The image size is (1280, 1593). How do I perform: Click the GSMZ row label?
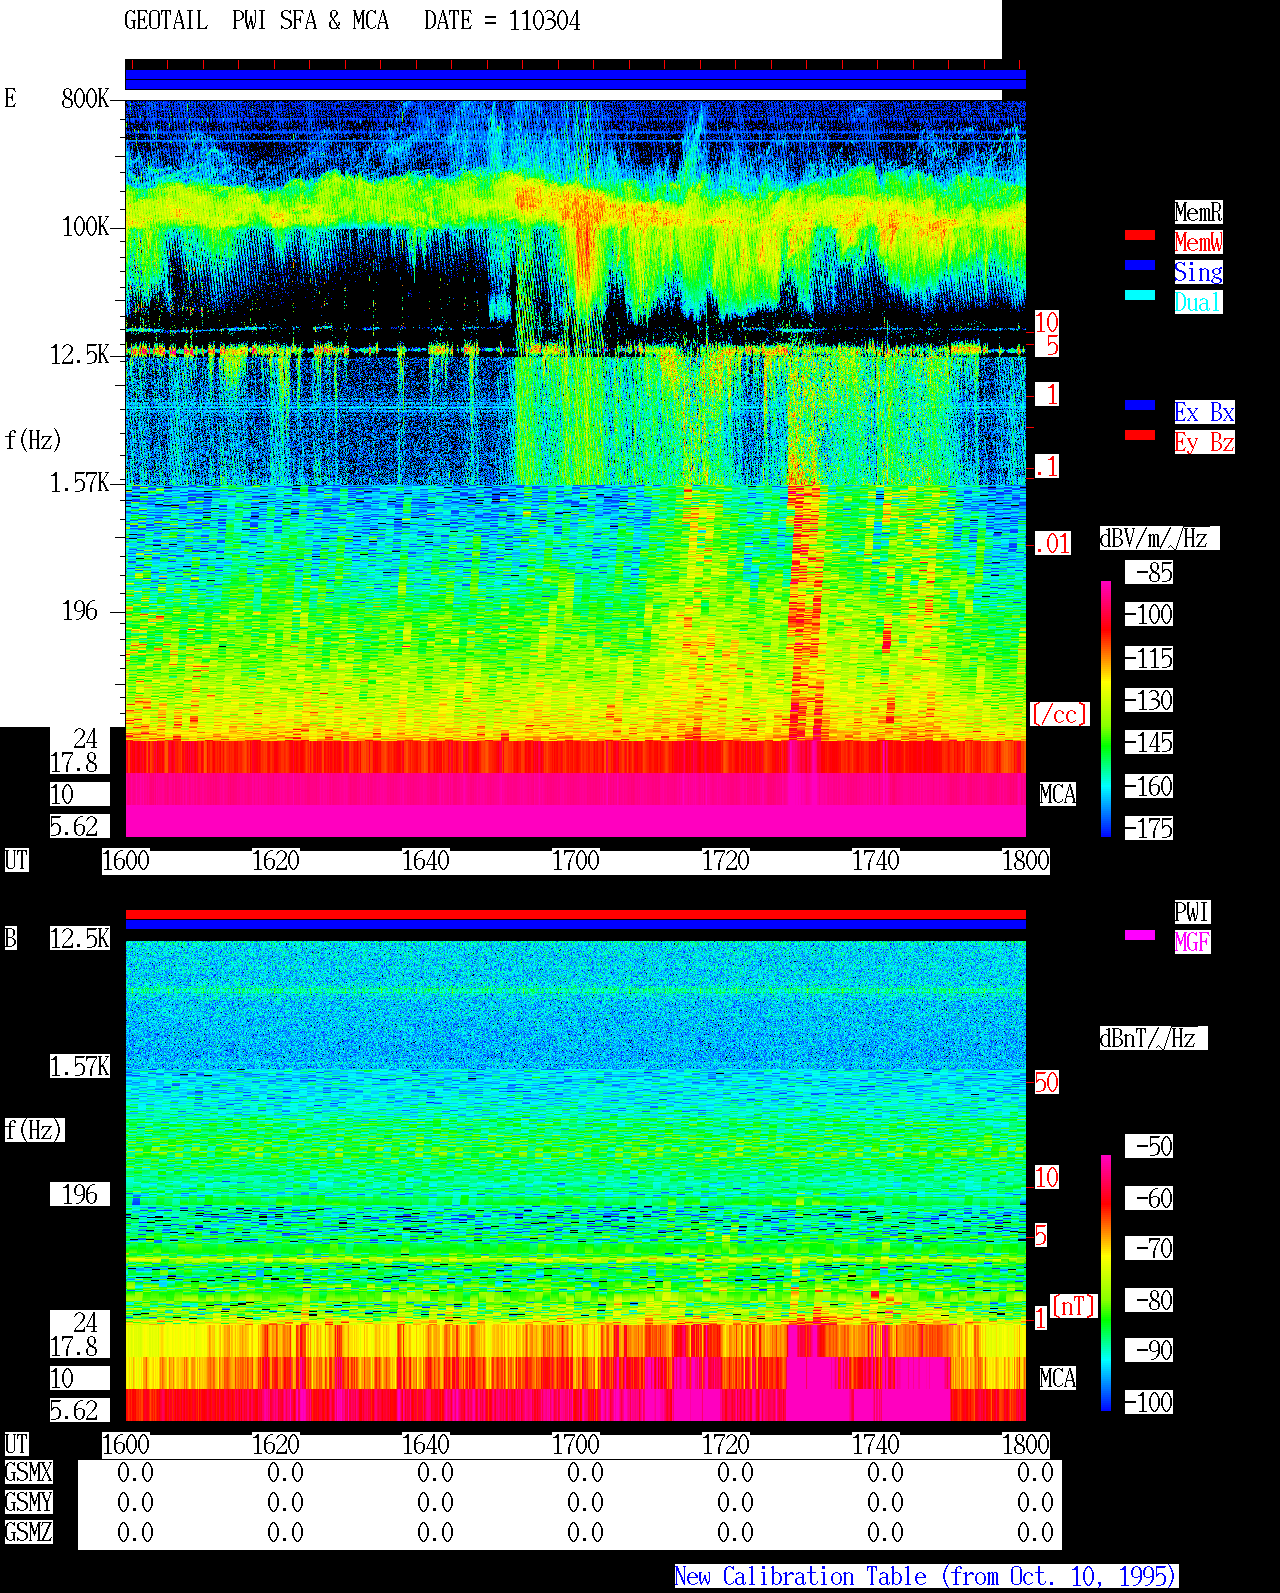pyautogui.click(x=28, y=1532)
